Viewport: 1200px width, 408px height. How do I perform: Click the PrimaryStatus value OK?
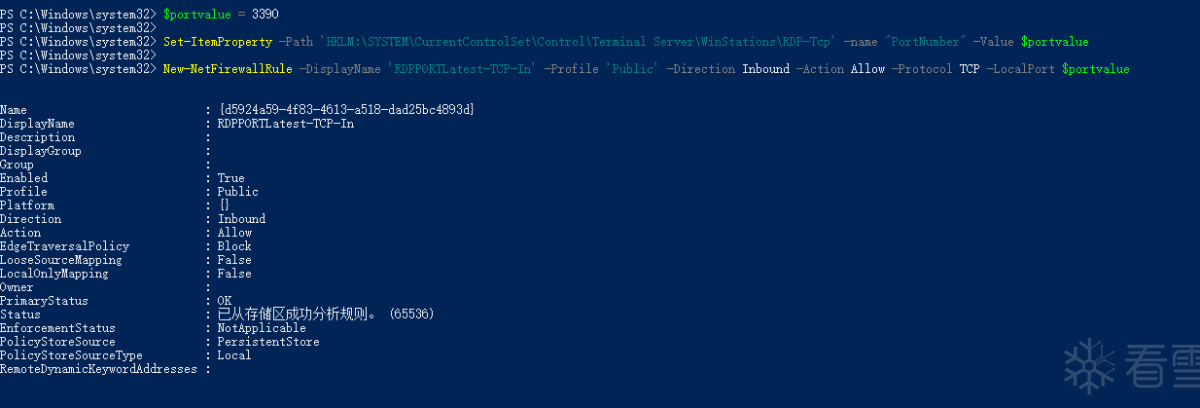[x=225, y=300]
